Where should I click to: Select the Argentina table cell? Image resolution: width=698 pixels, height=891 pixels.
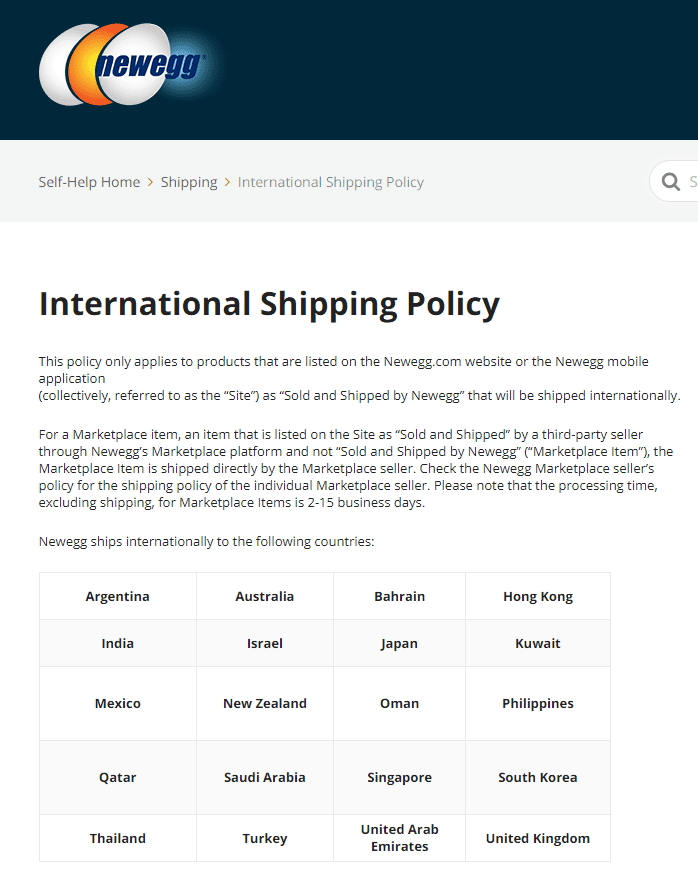pos(118,596)
